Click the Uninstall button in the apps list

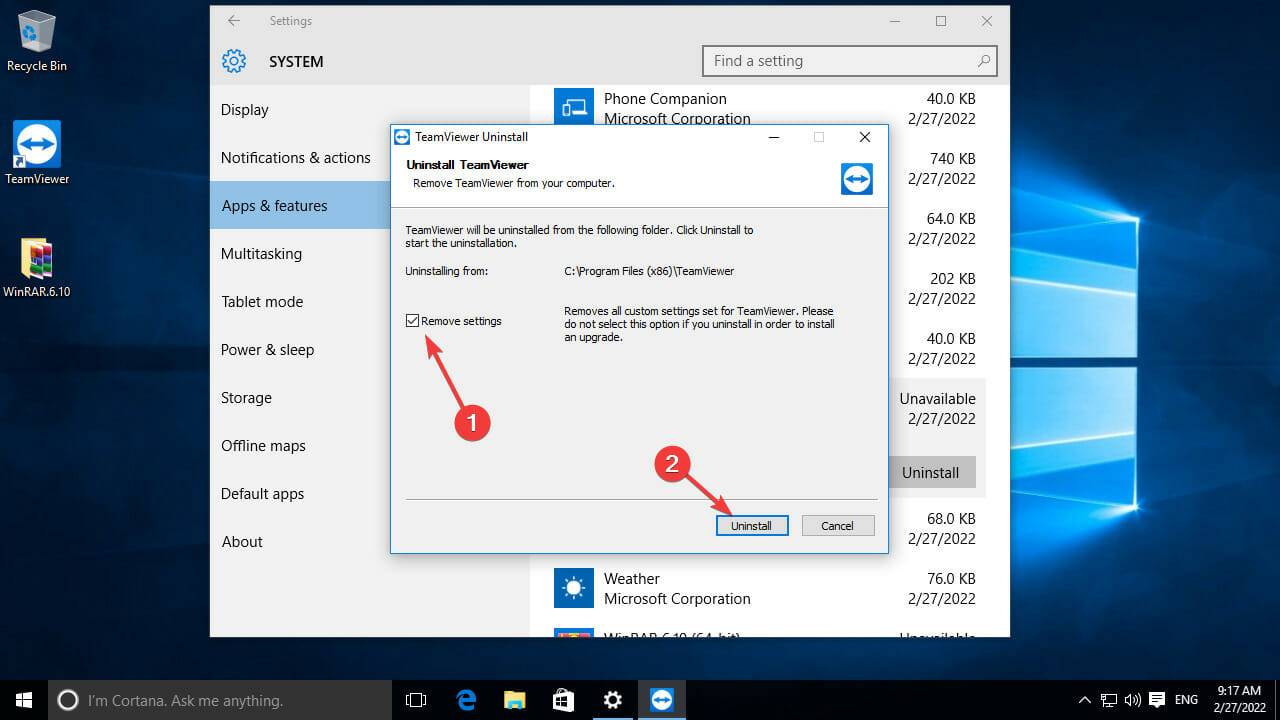coord(931,472)
